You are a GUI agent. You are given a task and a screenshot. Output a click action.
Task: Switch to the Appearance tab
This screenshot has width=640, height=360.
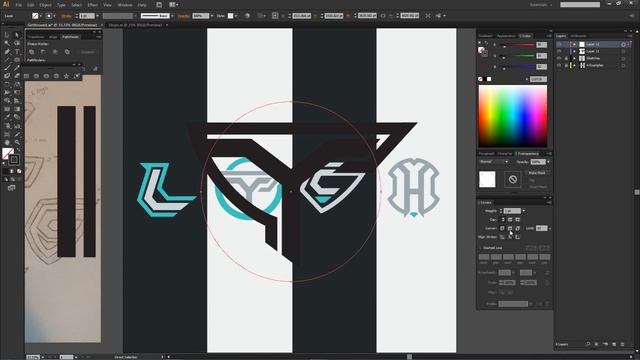point(506,36)
